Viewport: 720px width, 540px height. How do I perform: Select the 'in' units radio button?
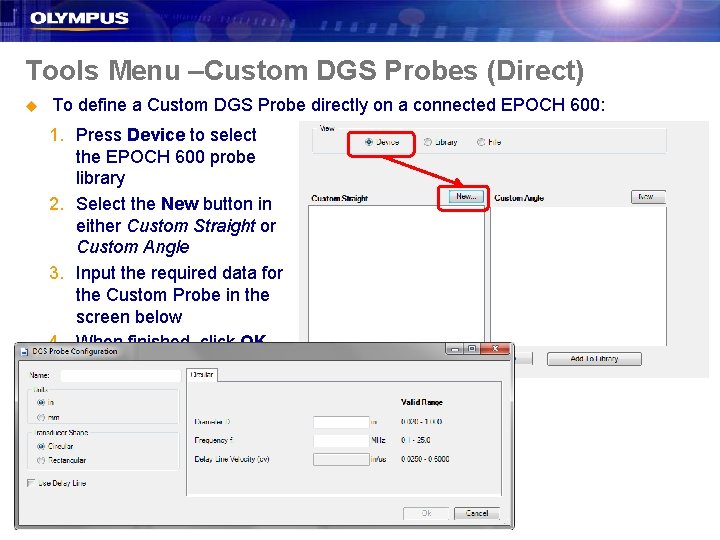(41, 402)
